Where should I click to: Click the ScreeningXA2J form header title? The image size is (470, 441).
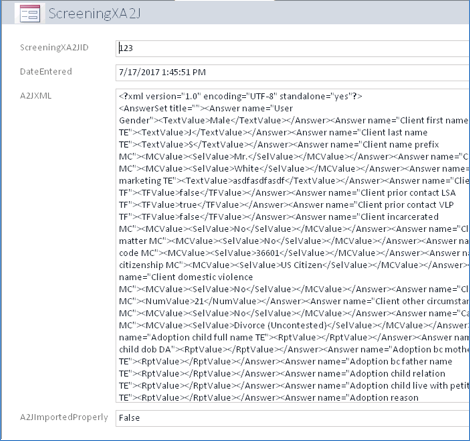94,14
